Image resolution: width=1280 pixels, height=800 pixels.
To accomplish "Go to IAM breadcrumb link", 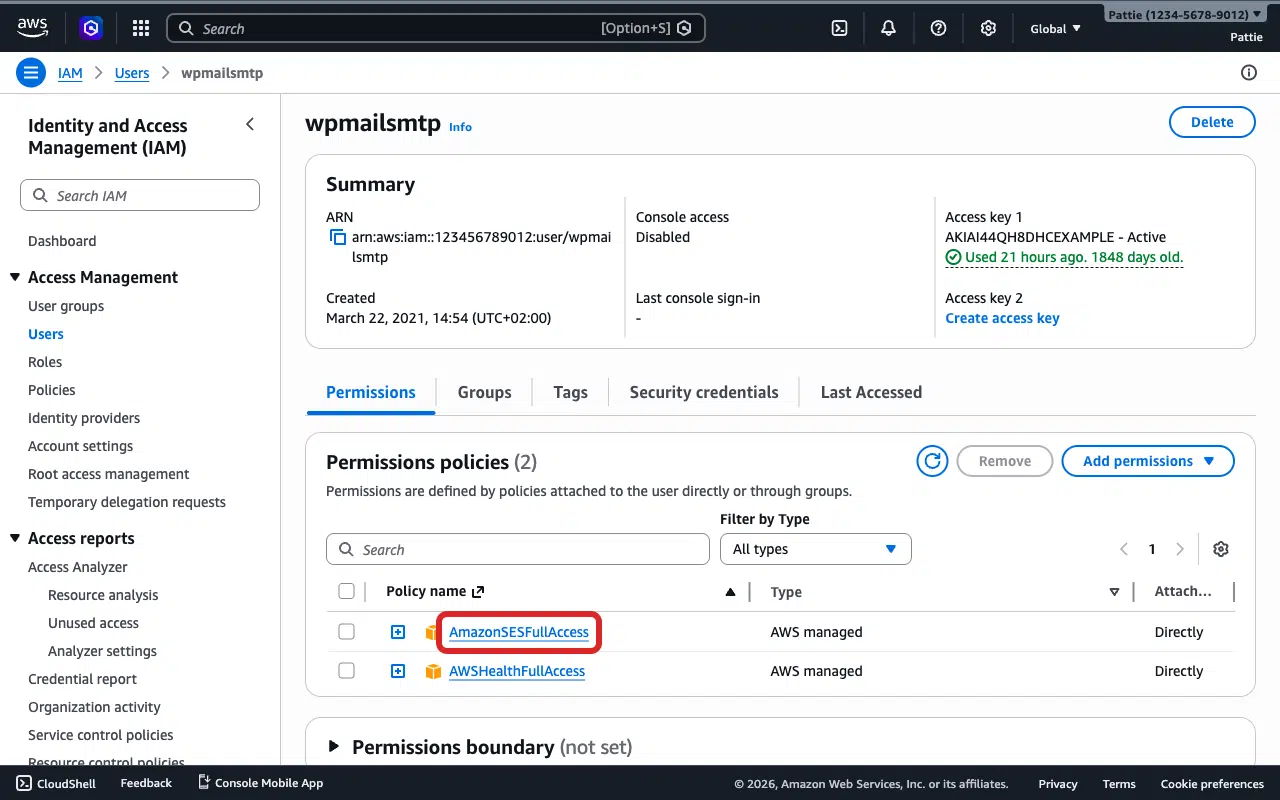I will pos(70,73).
